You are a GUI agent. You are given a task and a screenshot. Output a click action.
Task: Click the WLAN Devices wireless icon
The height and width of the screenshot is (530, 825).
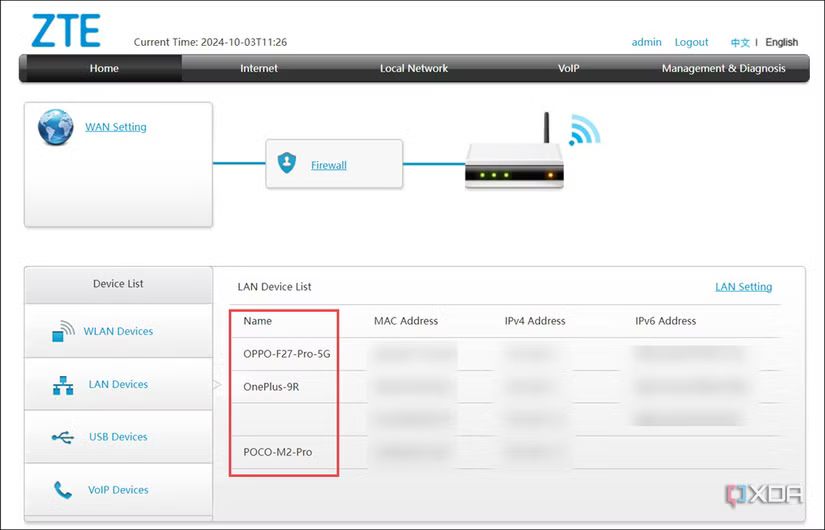[64, 332]
